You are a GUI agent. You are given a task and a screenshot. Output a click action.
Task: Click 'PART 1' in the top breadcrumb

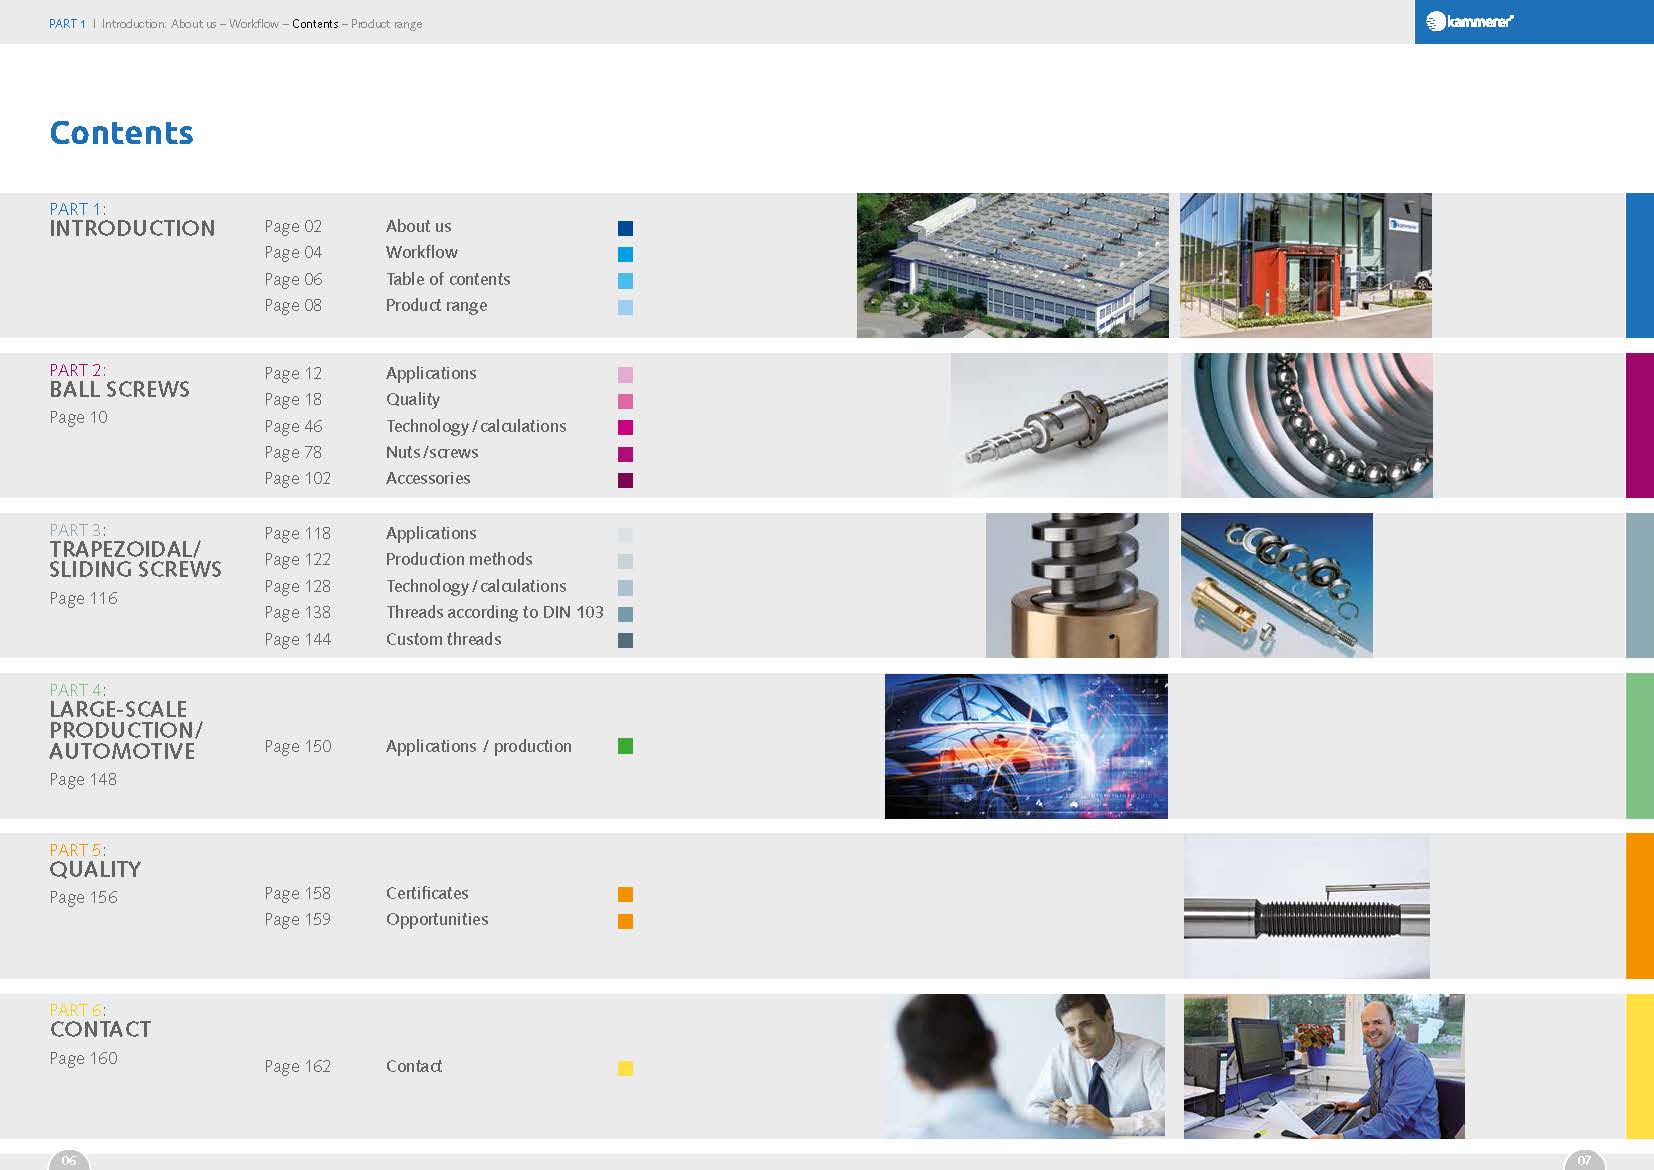(67, 24)
